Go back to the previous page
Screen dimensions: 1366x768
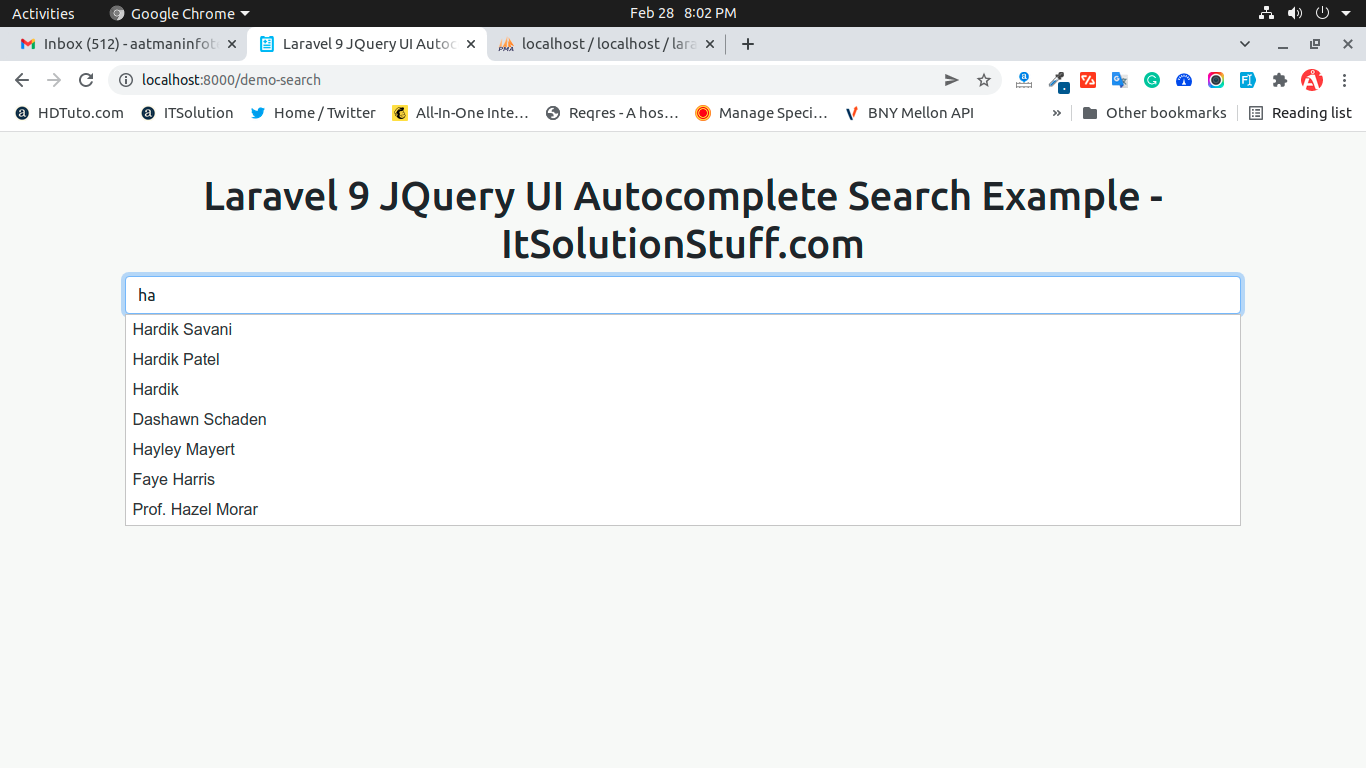[22, 80]
